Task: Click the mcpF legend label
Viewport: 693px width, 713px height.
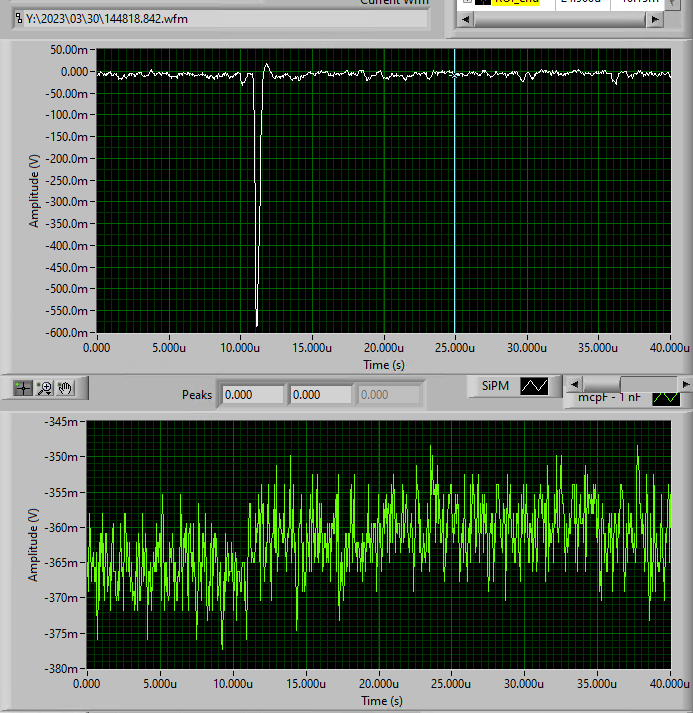Action: 608,399
